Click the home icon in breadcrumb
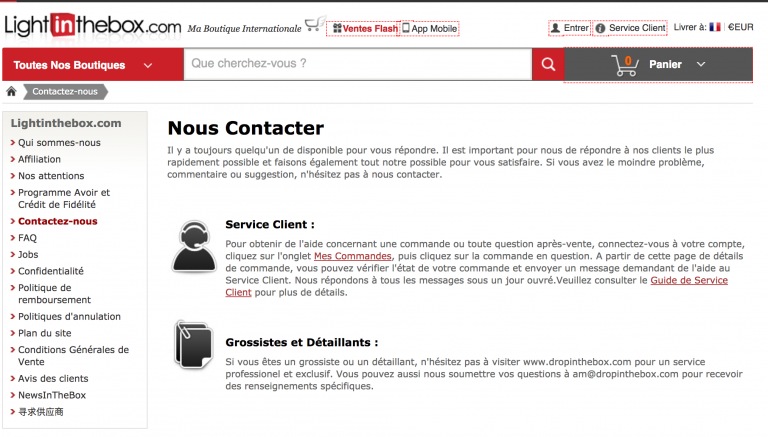768x437 pixels. (x=11, y=91)
